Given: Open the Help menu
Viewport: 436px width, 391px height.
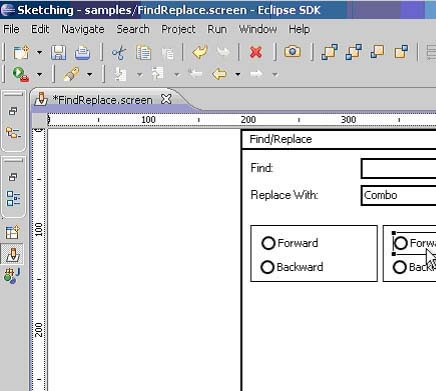Looking at the screenshot, I should pyautogui.click(x=299, y=29).
